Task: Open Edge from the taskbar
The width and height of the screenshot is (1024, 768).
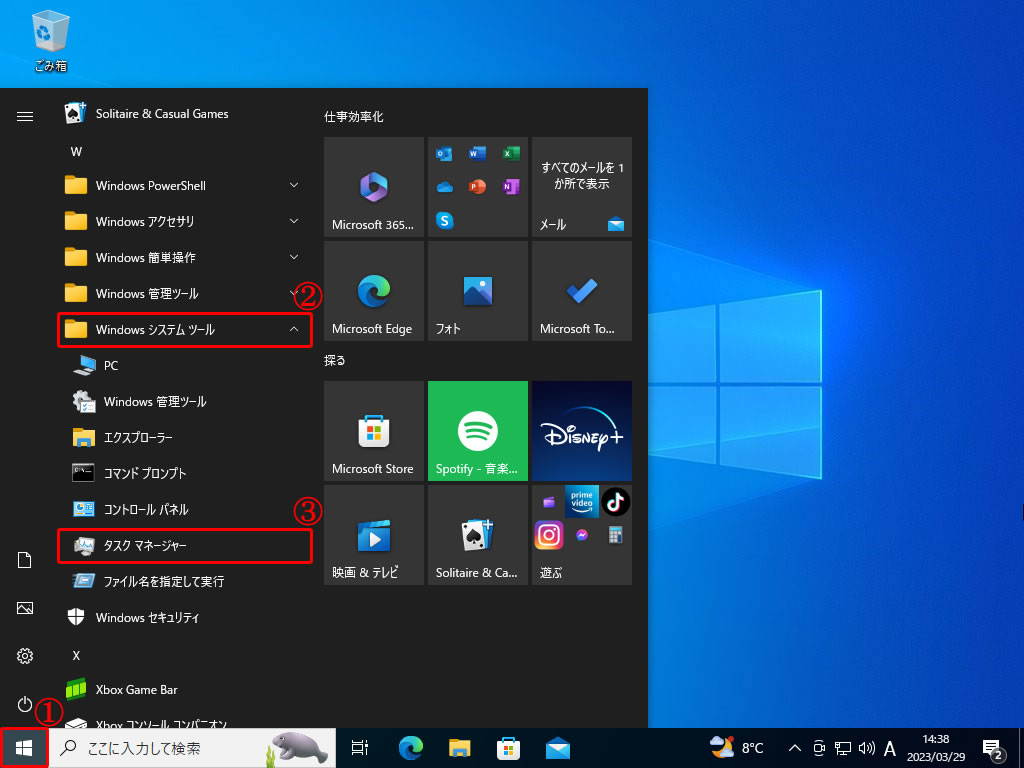Action: 411,748
